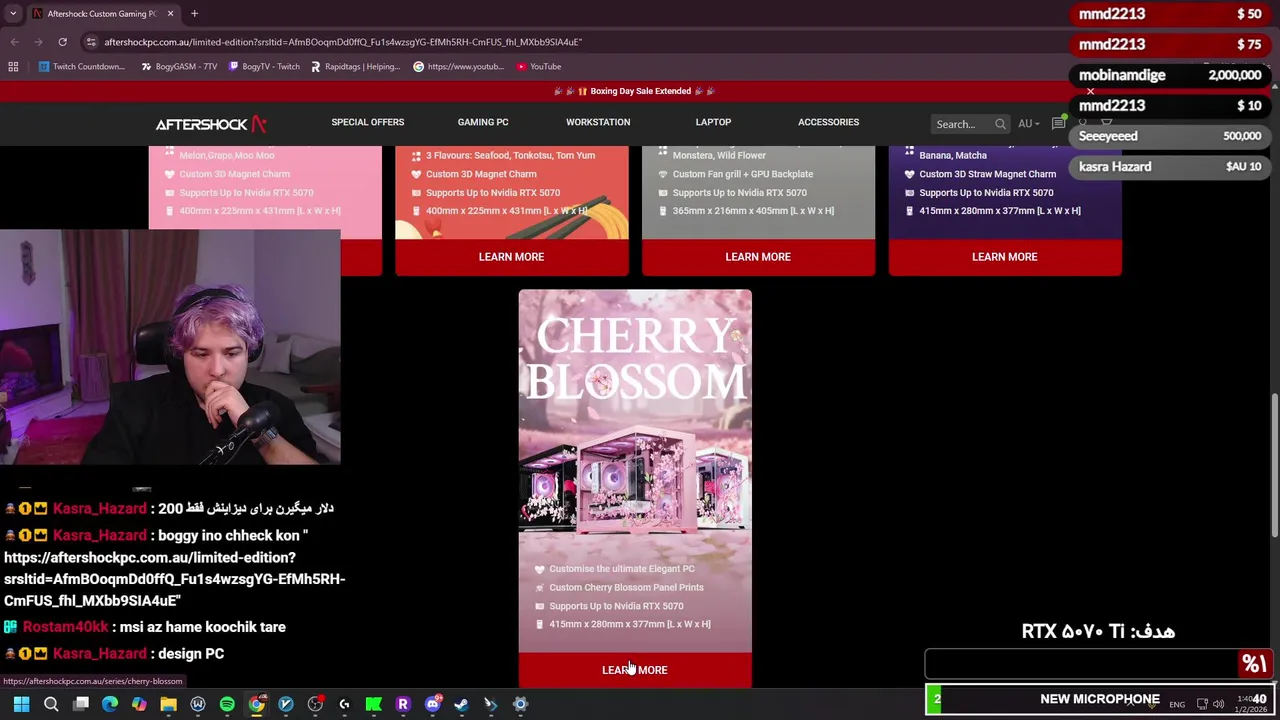Screen dimensions: 1280x720
Task: Open the Windows Start menu
Action: click(x=21, y=704)
